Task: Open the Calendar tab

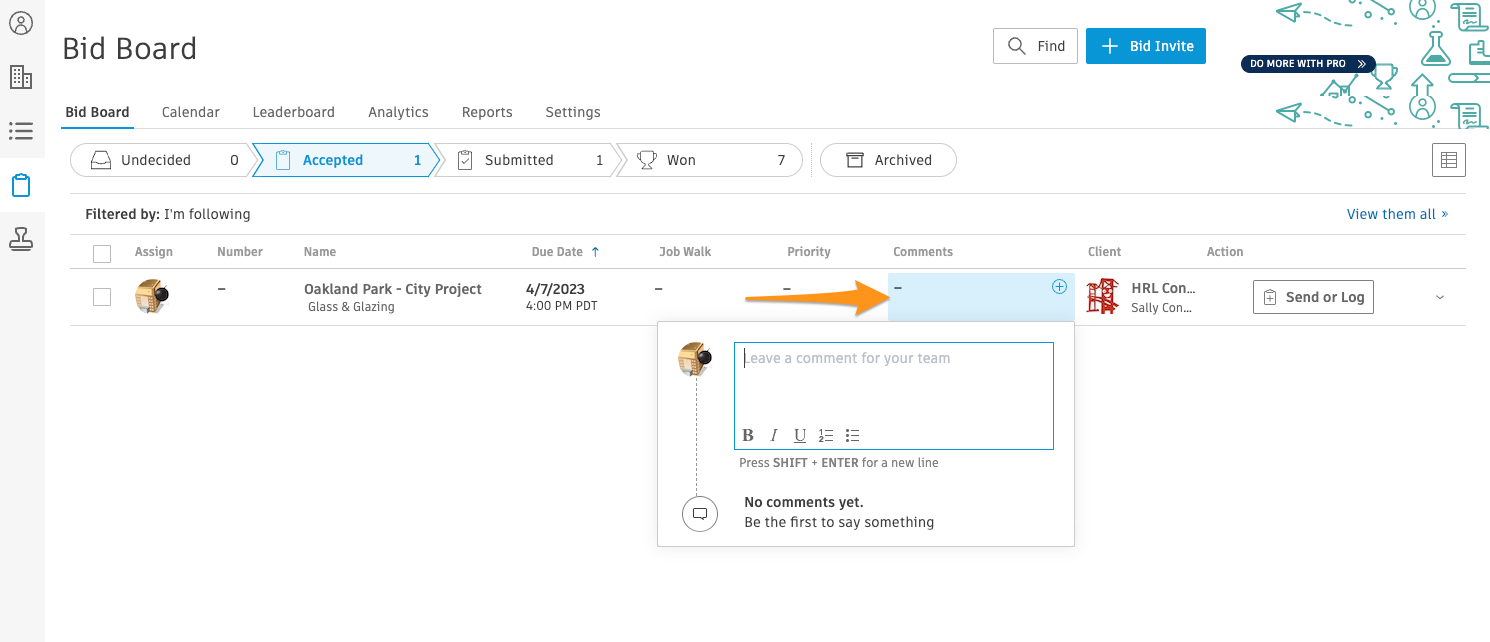Action: point(190,112)
